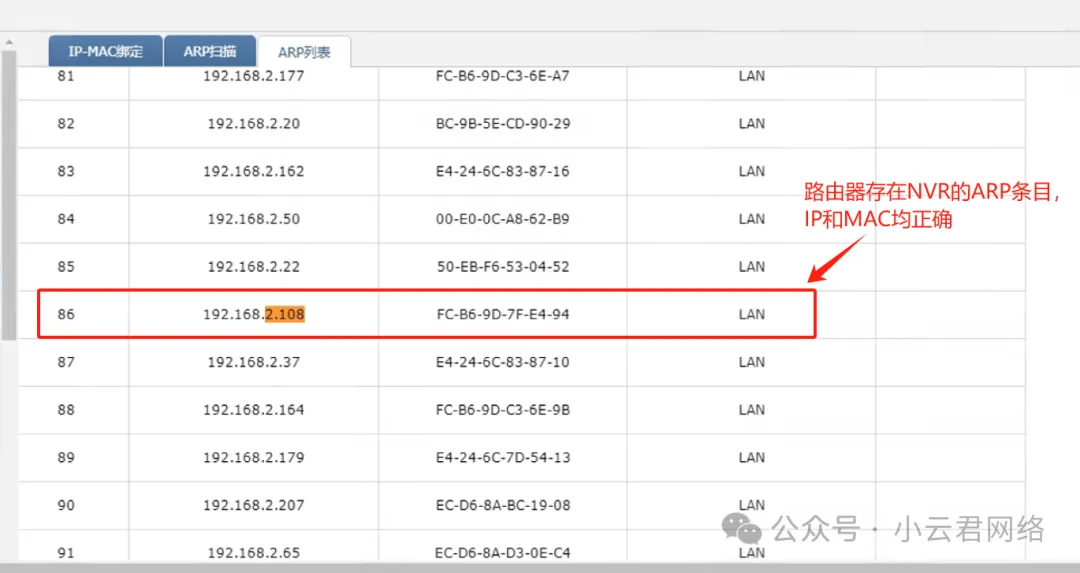Select IP address 192.168.2.177
1080x573 pixels.
pyautogui.click(x=254, y=76)
